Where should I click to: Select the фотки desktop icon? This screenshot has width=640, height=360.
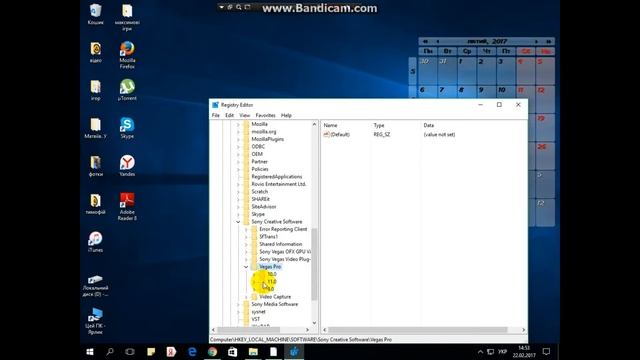tap(96, 166)
